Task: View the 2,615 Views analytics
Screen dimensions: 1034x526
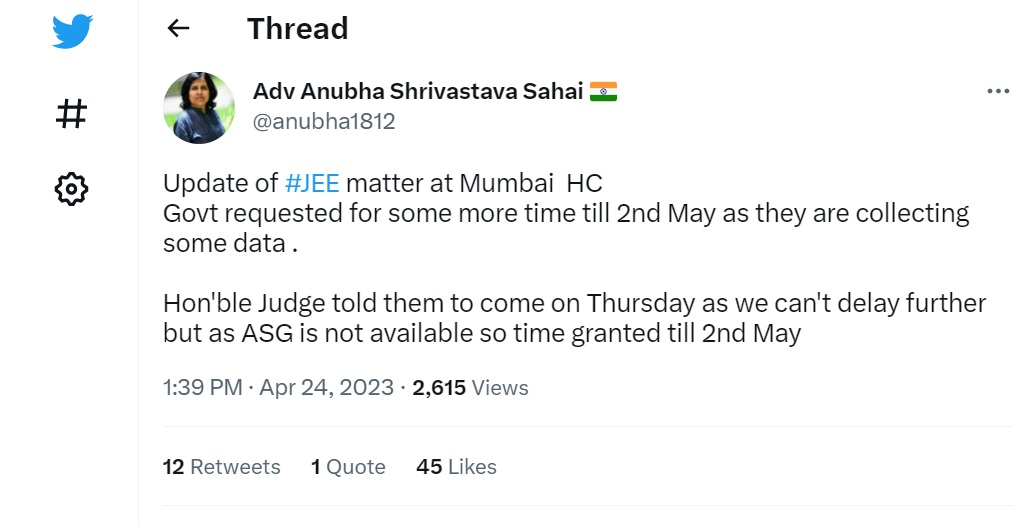Action: pos(471,388)
